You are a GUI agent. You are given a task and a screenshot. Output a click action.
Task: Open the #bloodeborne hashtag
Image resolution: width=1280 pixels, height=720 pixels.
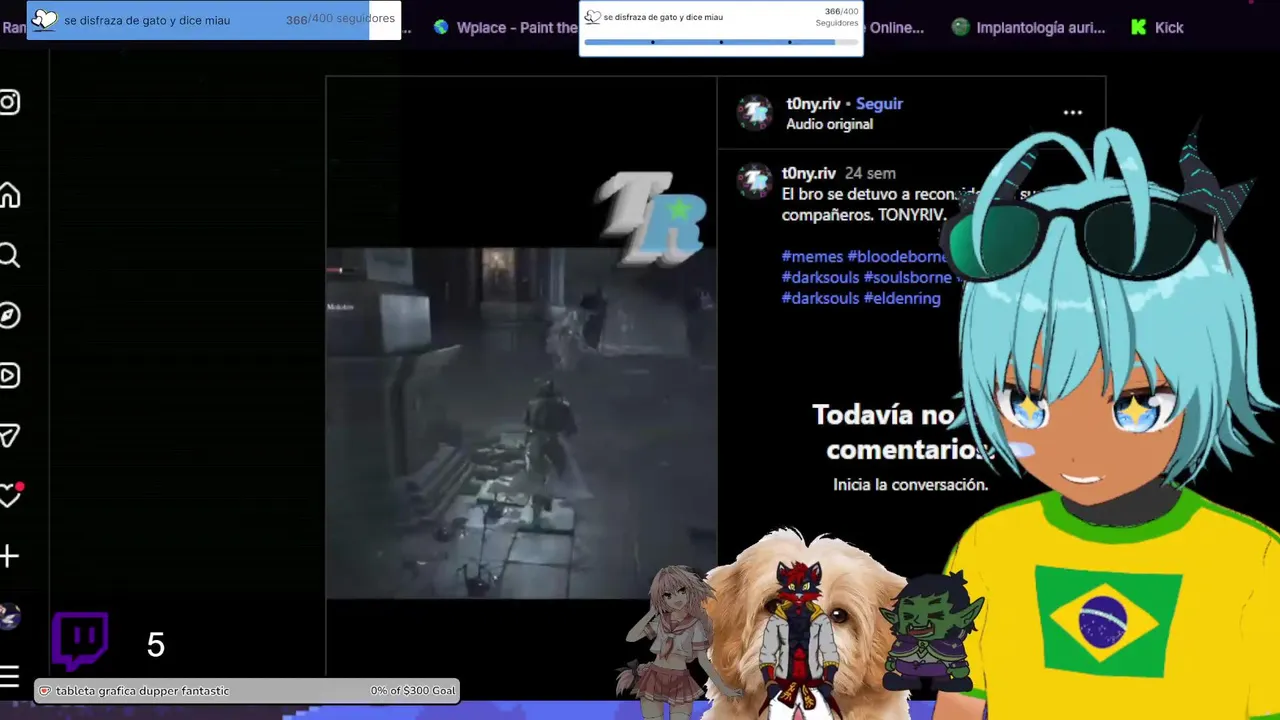(897, 257)
